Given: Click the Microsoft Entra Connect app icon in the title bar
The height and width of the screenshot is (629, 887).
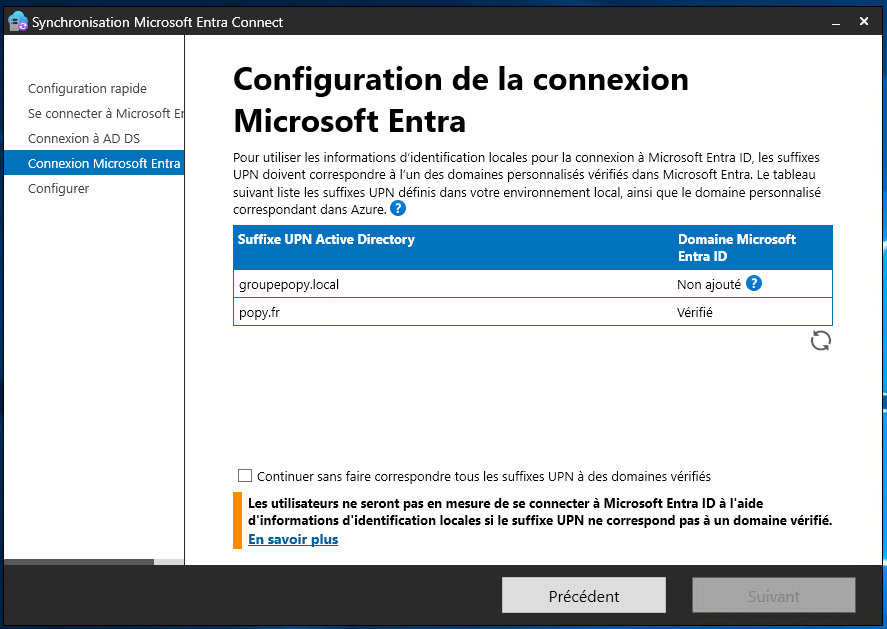Looking at the screenshot, I should [x=18, y=21].
